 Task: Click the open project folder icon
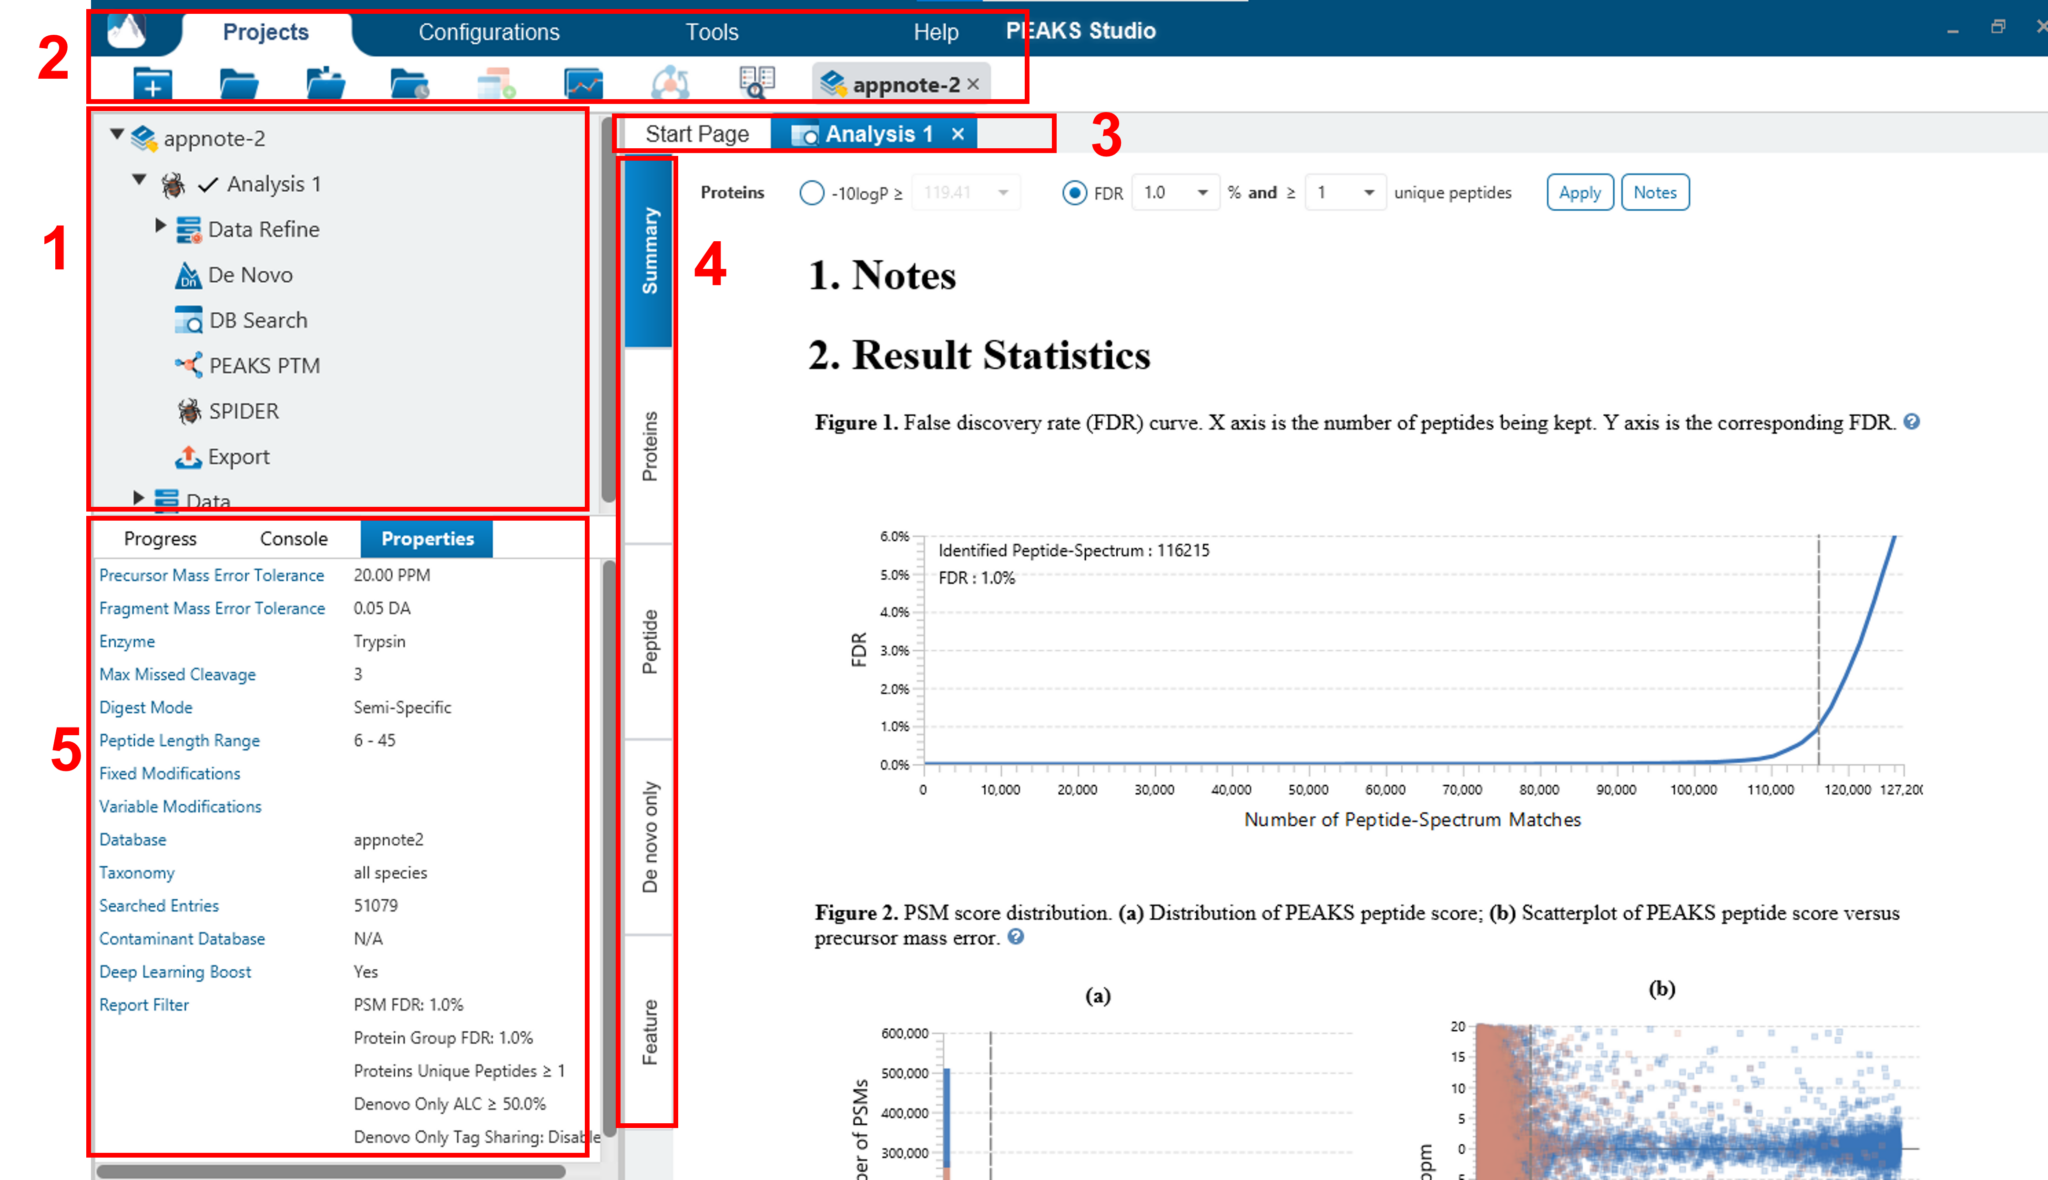tap(238, 85)
